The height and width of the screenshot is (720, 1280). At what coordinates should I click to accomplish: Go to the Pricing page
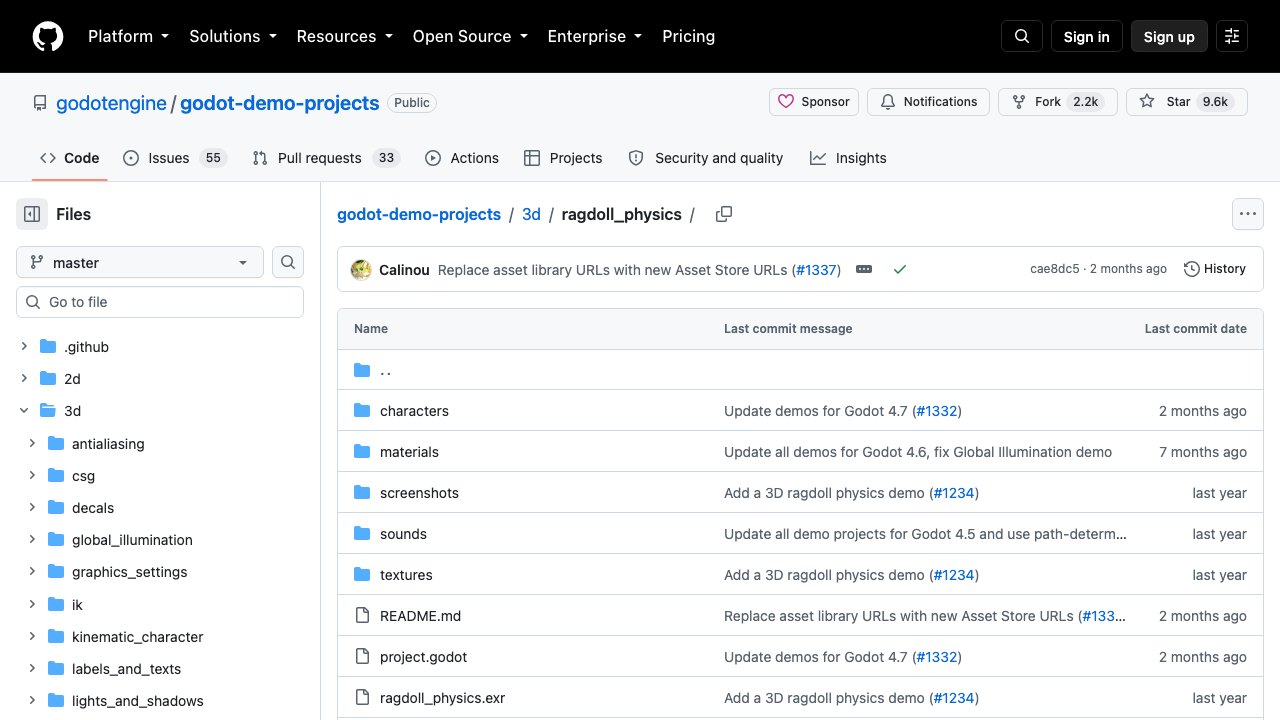coord(688,36)
